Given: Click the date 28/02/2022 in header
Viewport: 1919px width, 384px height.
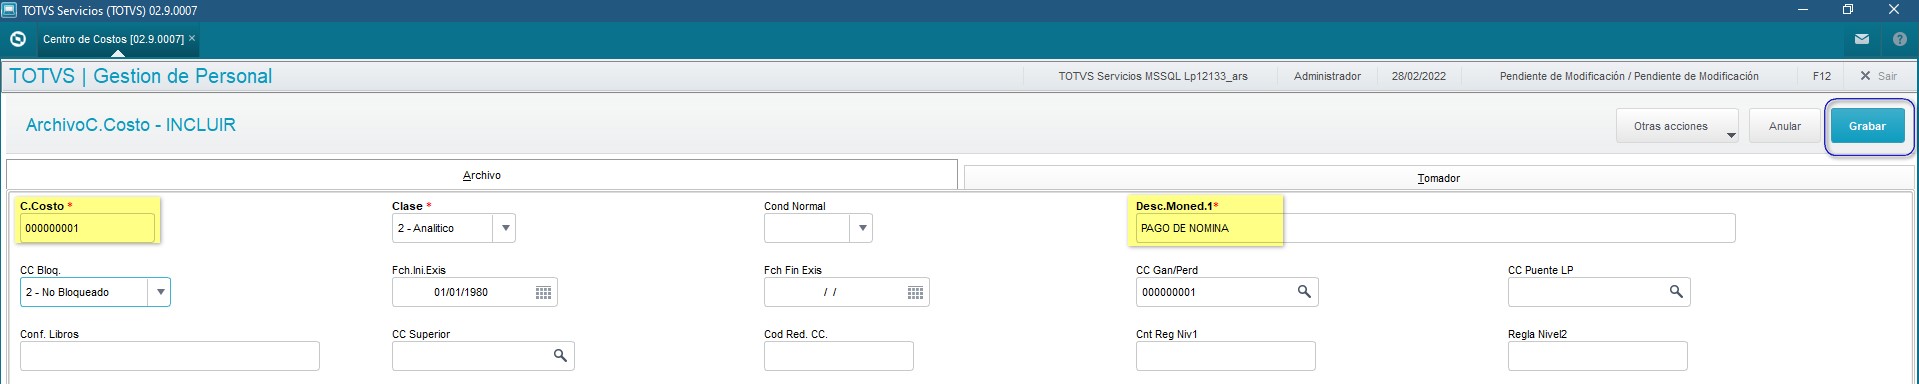Looking at the screenshot, I should point(1418,76).
